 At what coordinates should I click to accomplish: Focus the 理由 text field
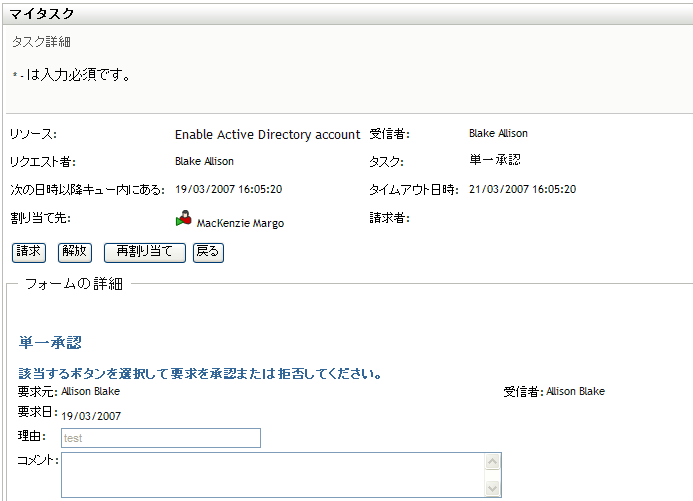[x=160, y=438]
